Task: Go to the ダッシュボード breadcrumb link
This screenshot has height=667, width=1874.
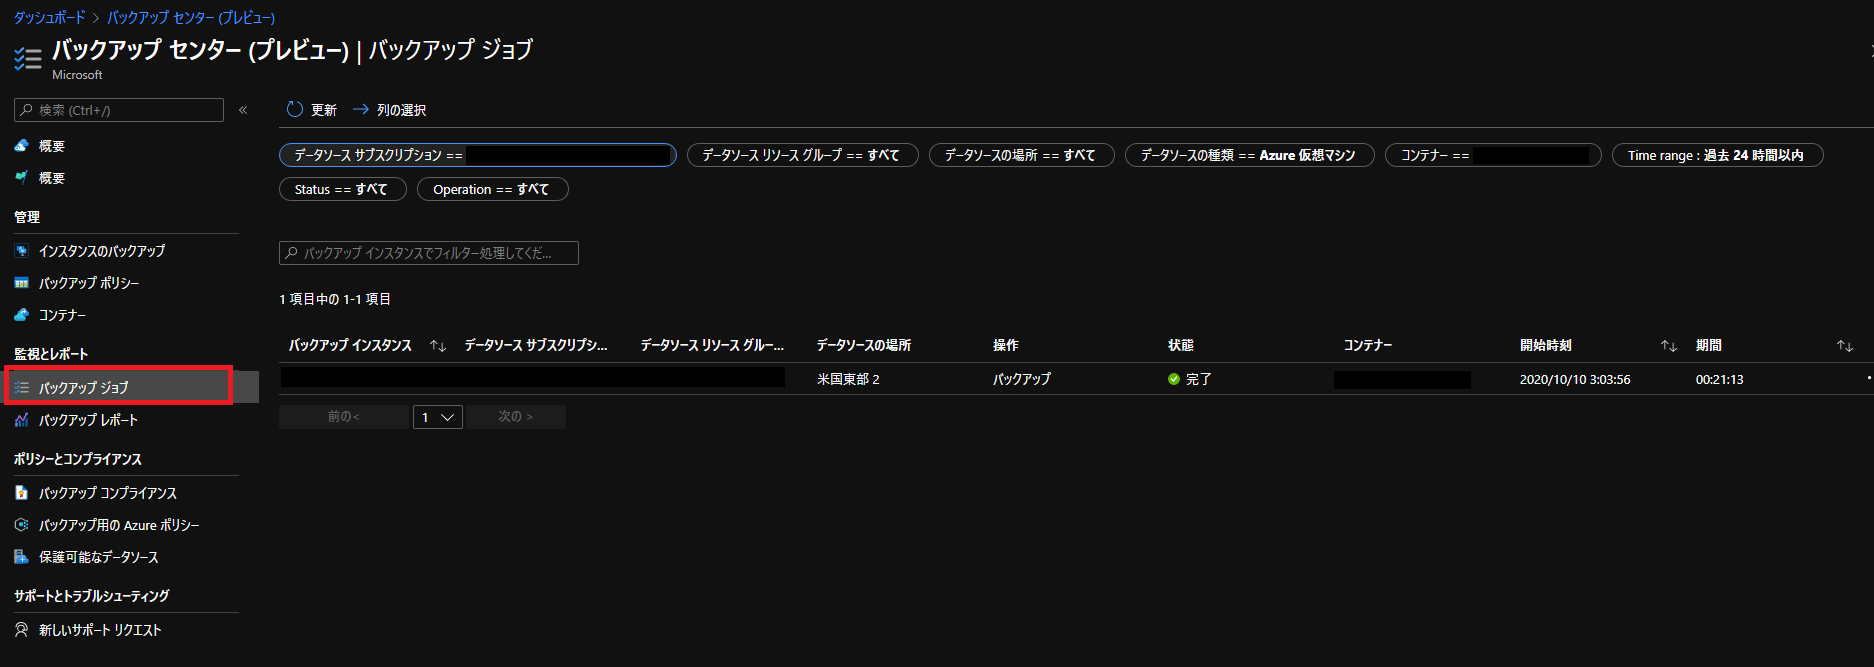Action: (x=50, y=17)
